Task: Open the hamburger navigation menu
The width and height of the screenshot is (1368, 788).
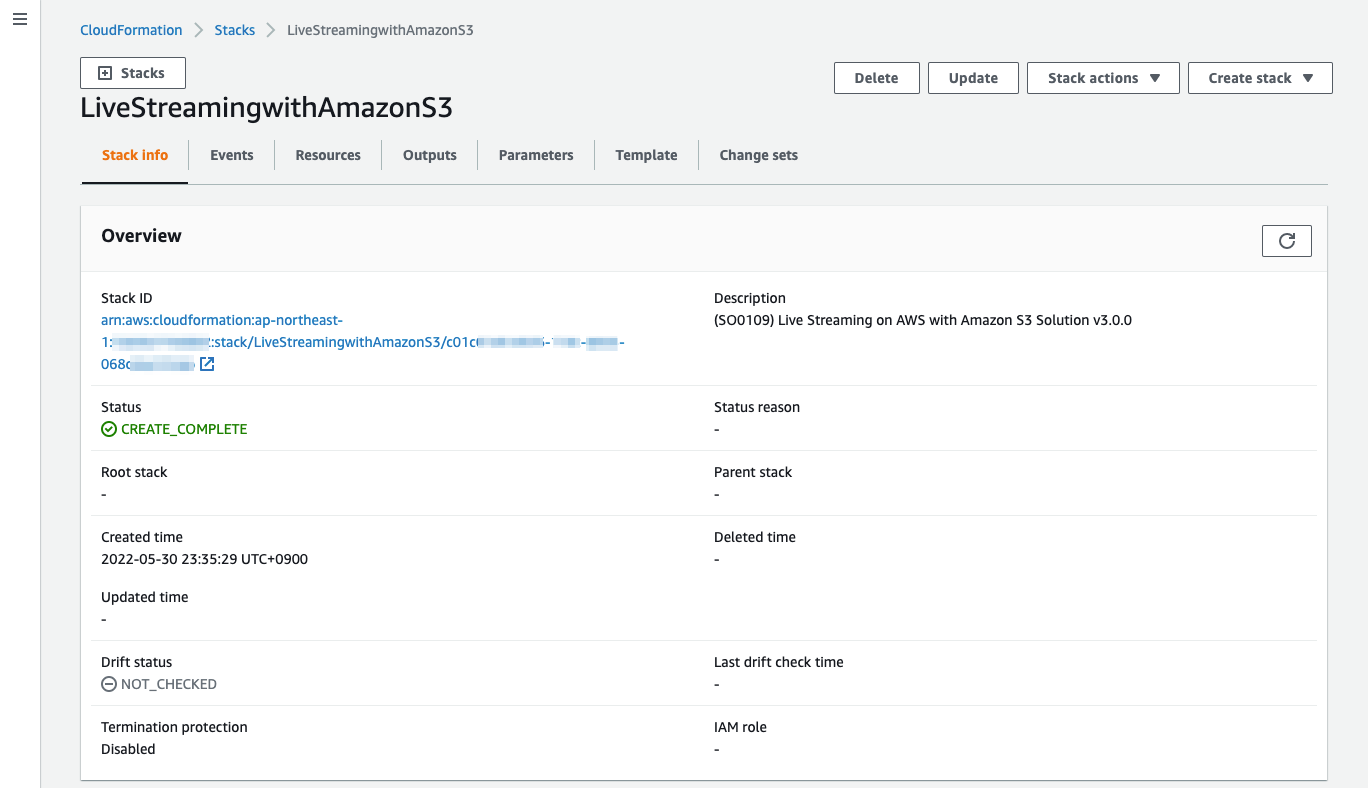Action: (x=20, y=20)
